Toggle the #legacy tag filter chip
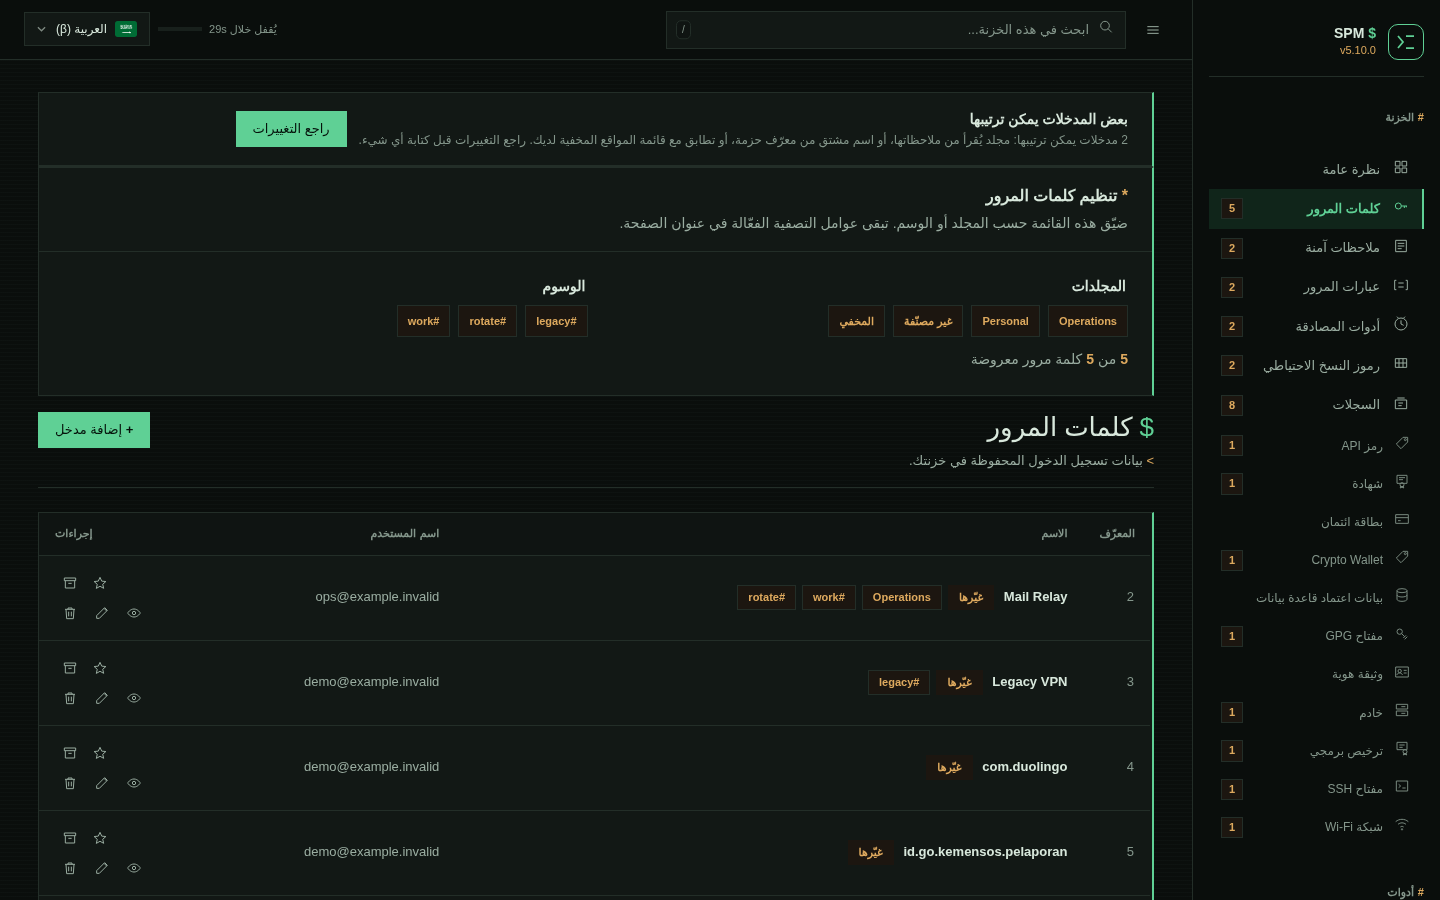The height and width of the screenshot is (900, 1440). [x=556, y=321]
